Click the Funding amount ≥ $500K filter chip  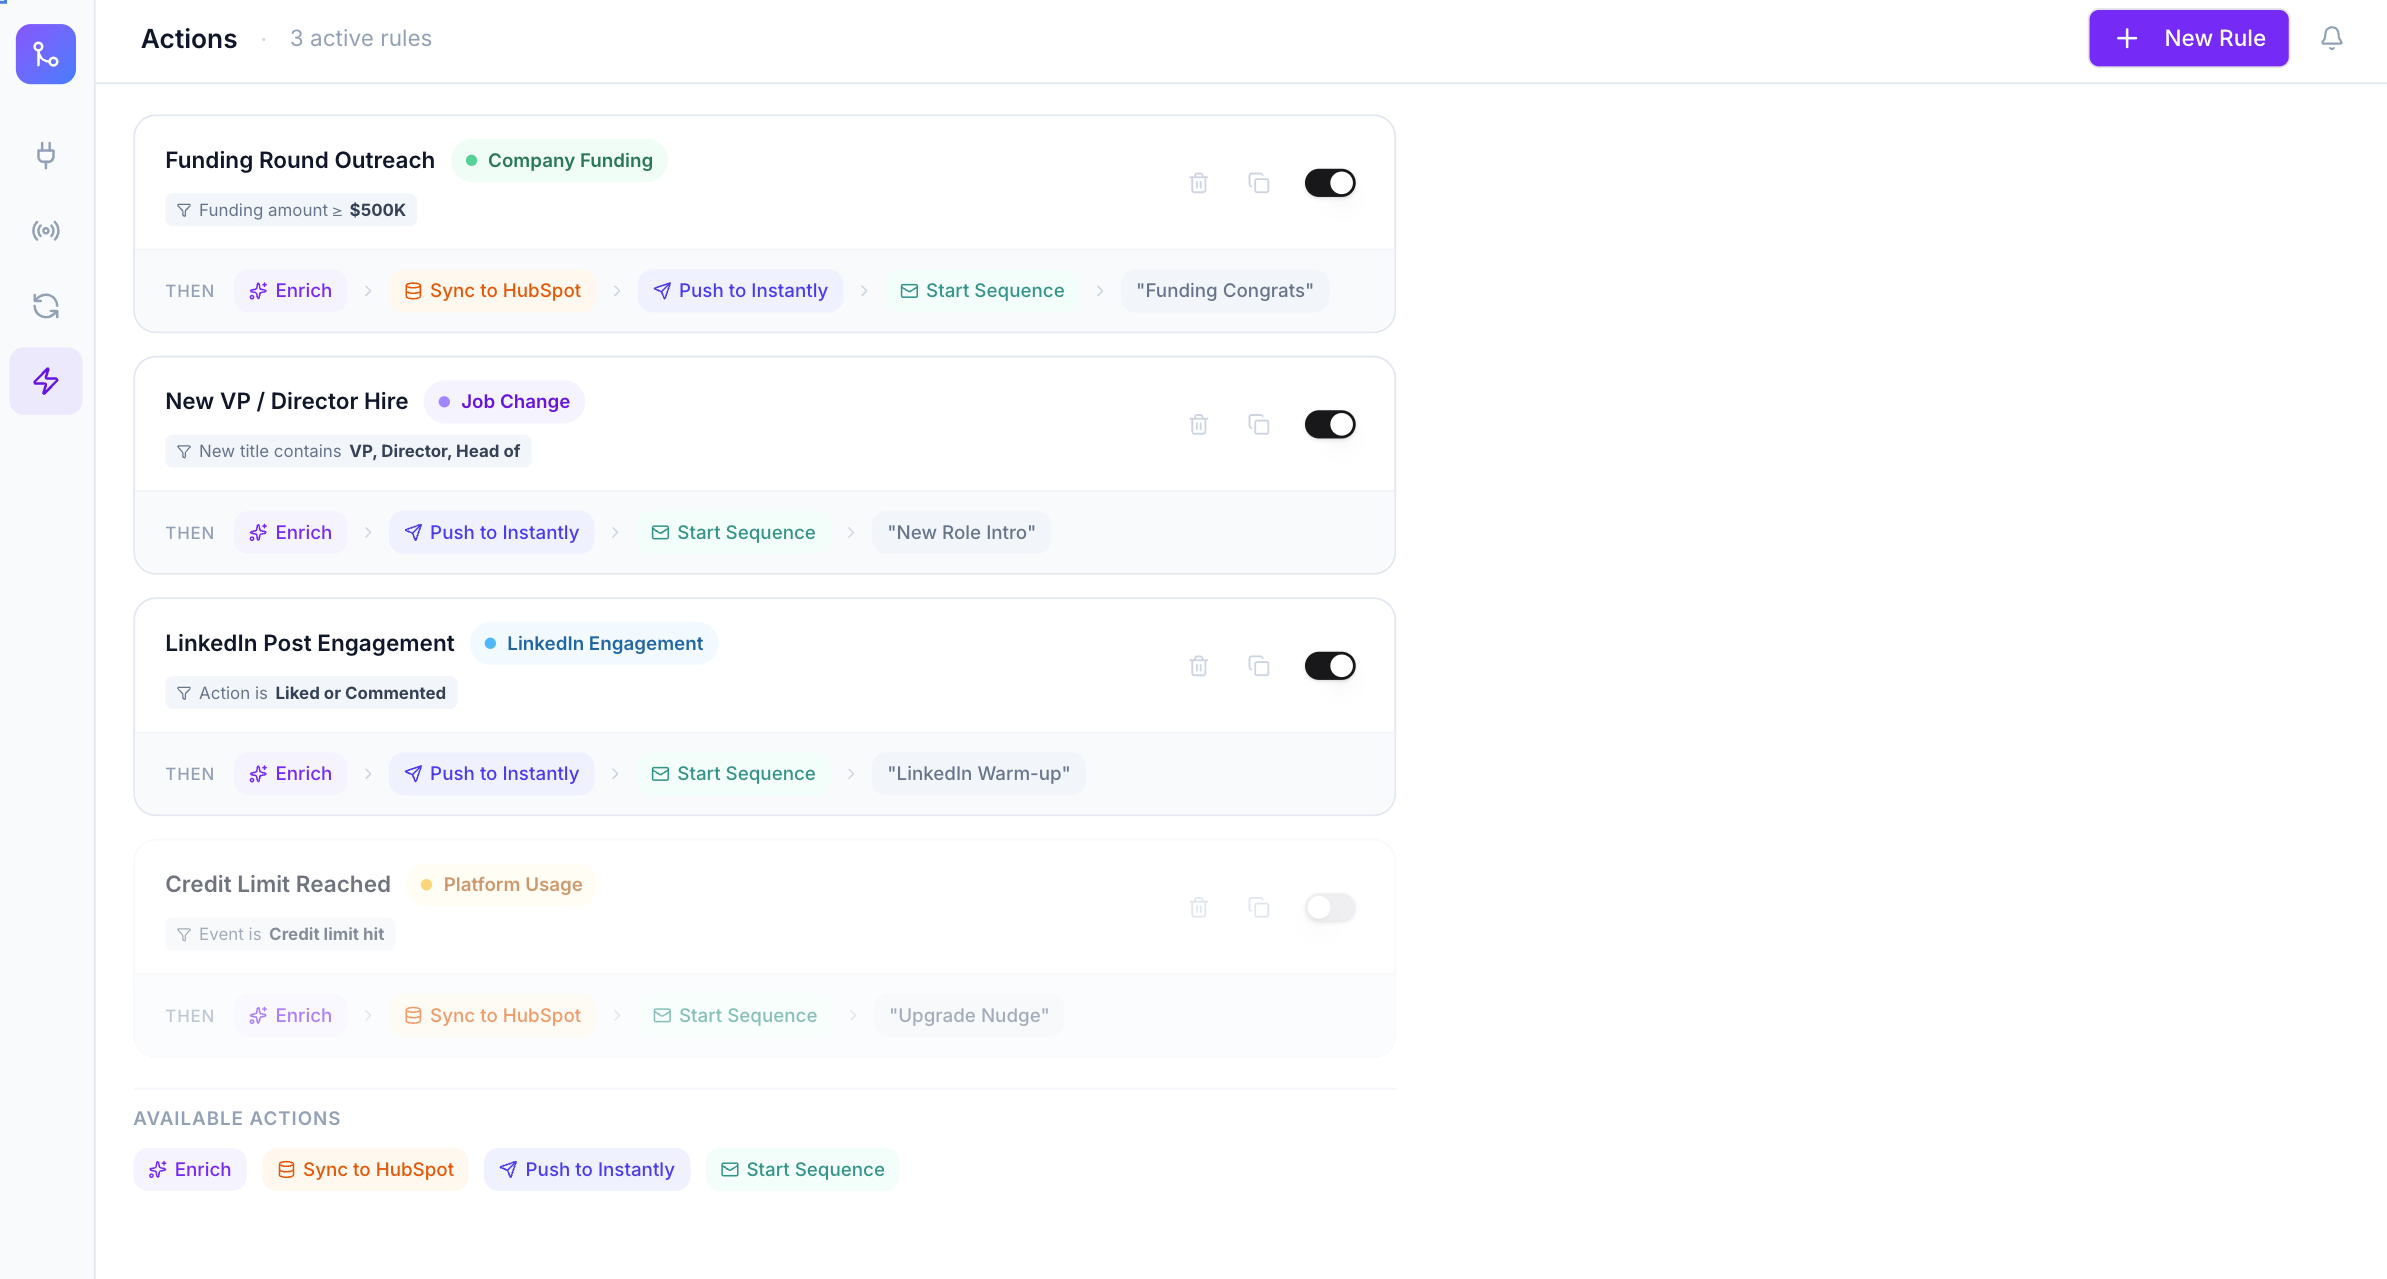tap(291, 210)
